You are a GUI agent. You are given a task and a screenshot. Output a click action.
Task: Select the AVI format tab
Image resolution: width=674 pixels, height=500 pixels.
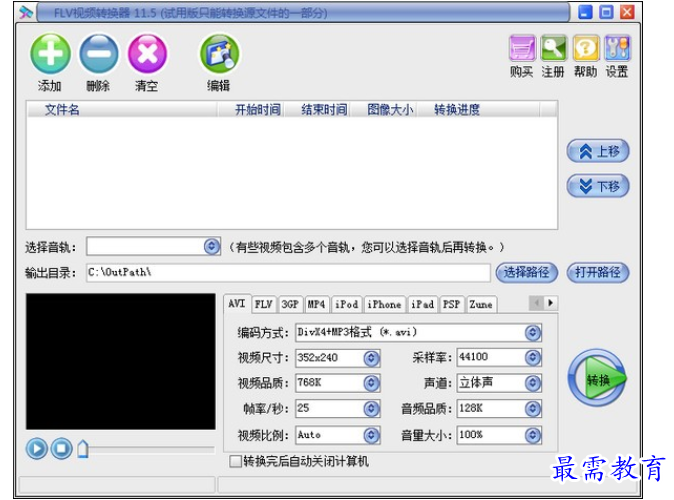[x=237, y=304]
